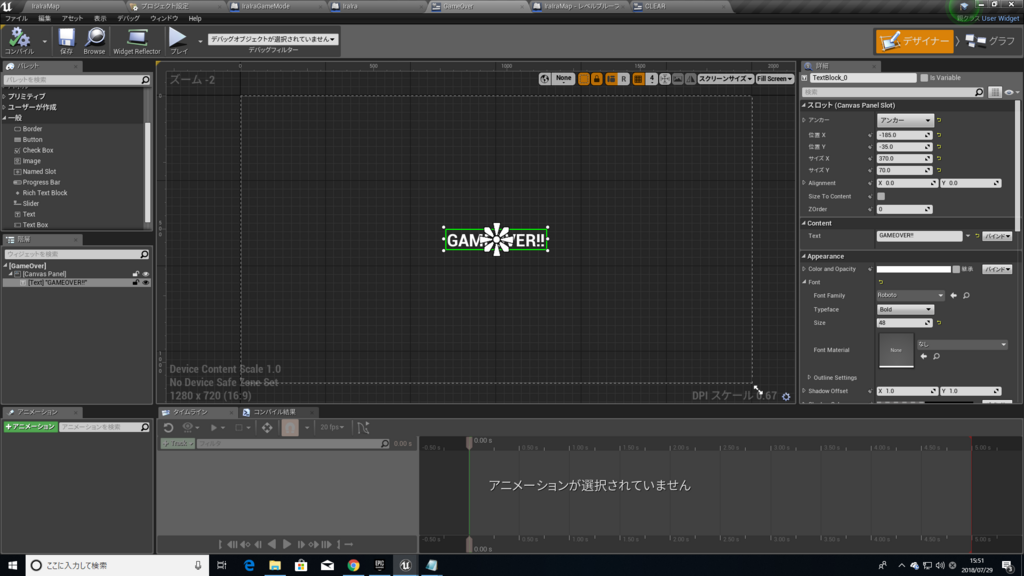Open the 20 fps dropdown
Image resolution: width=1024 pixels, height=576 pixels.
[332, 428]
